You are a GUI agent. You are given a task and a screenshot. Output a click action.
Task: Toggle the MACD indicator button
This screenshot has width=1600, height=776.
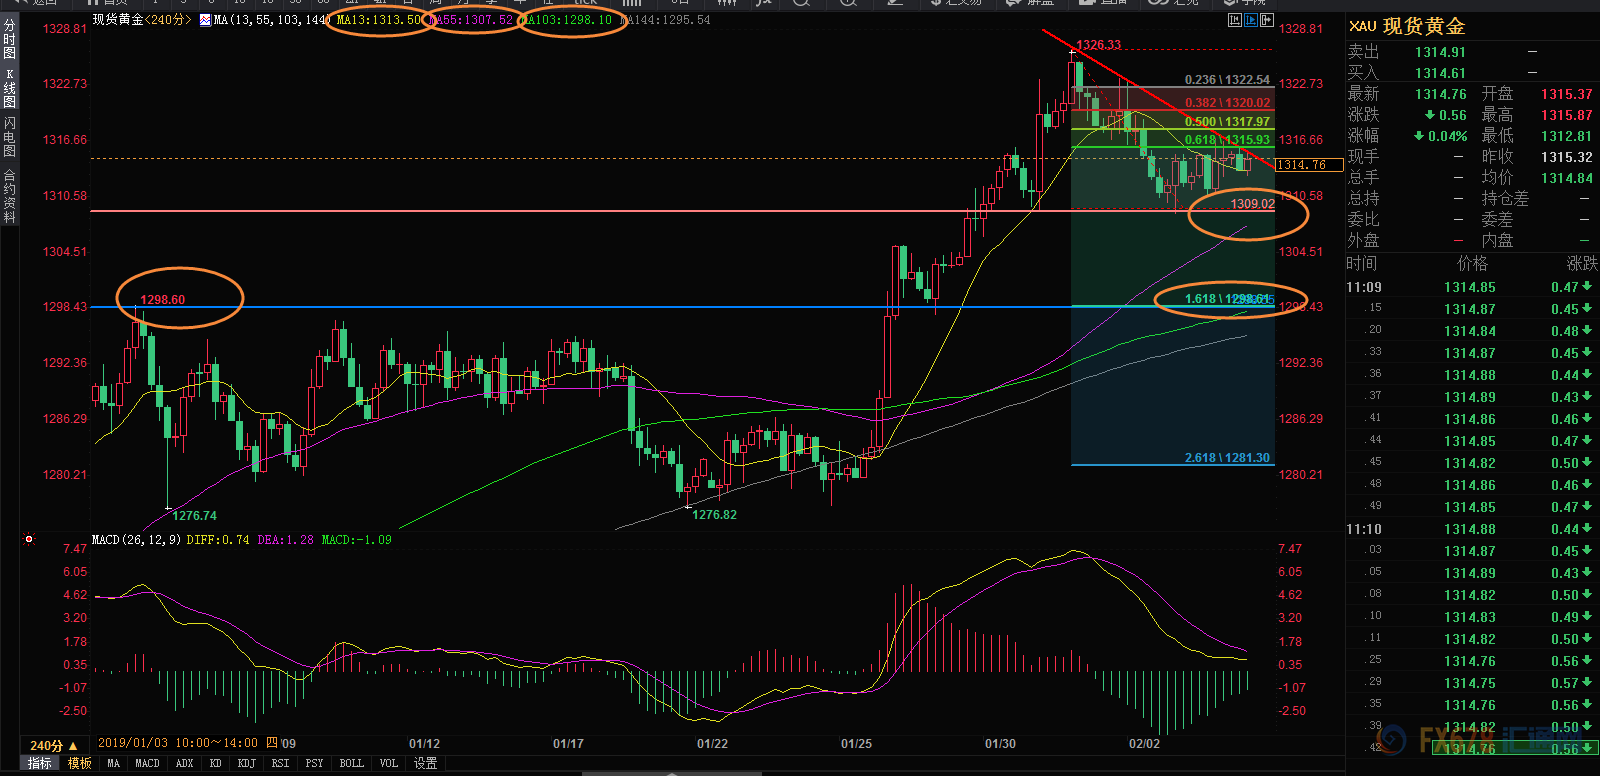point(147,763)
